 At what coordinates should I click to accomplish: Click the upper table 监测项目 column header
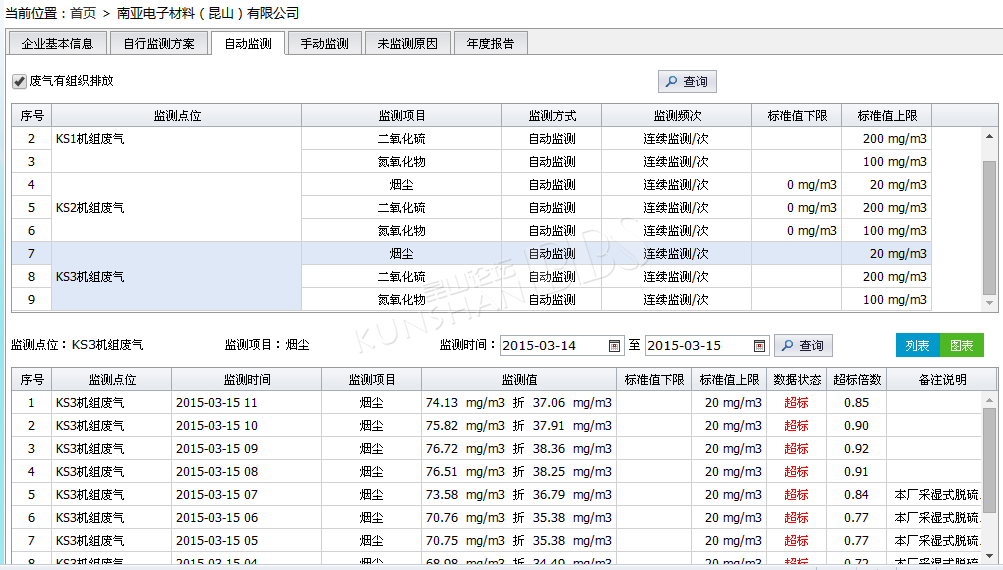pyautogui.click(x=402, y=115)
